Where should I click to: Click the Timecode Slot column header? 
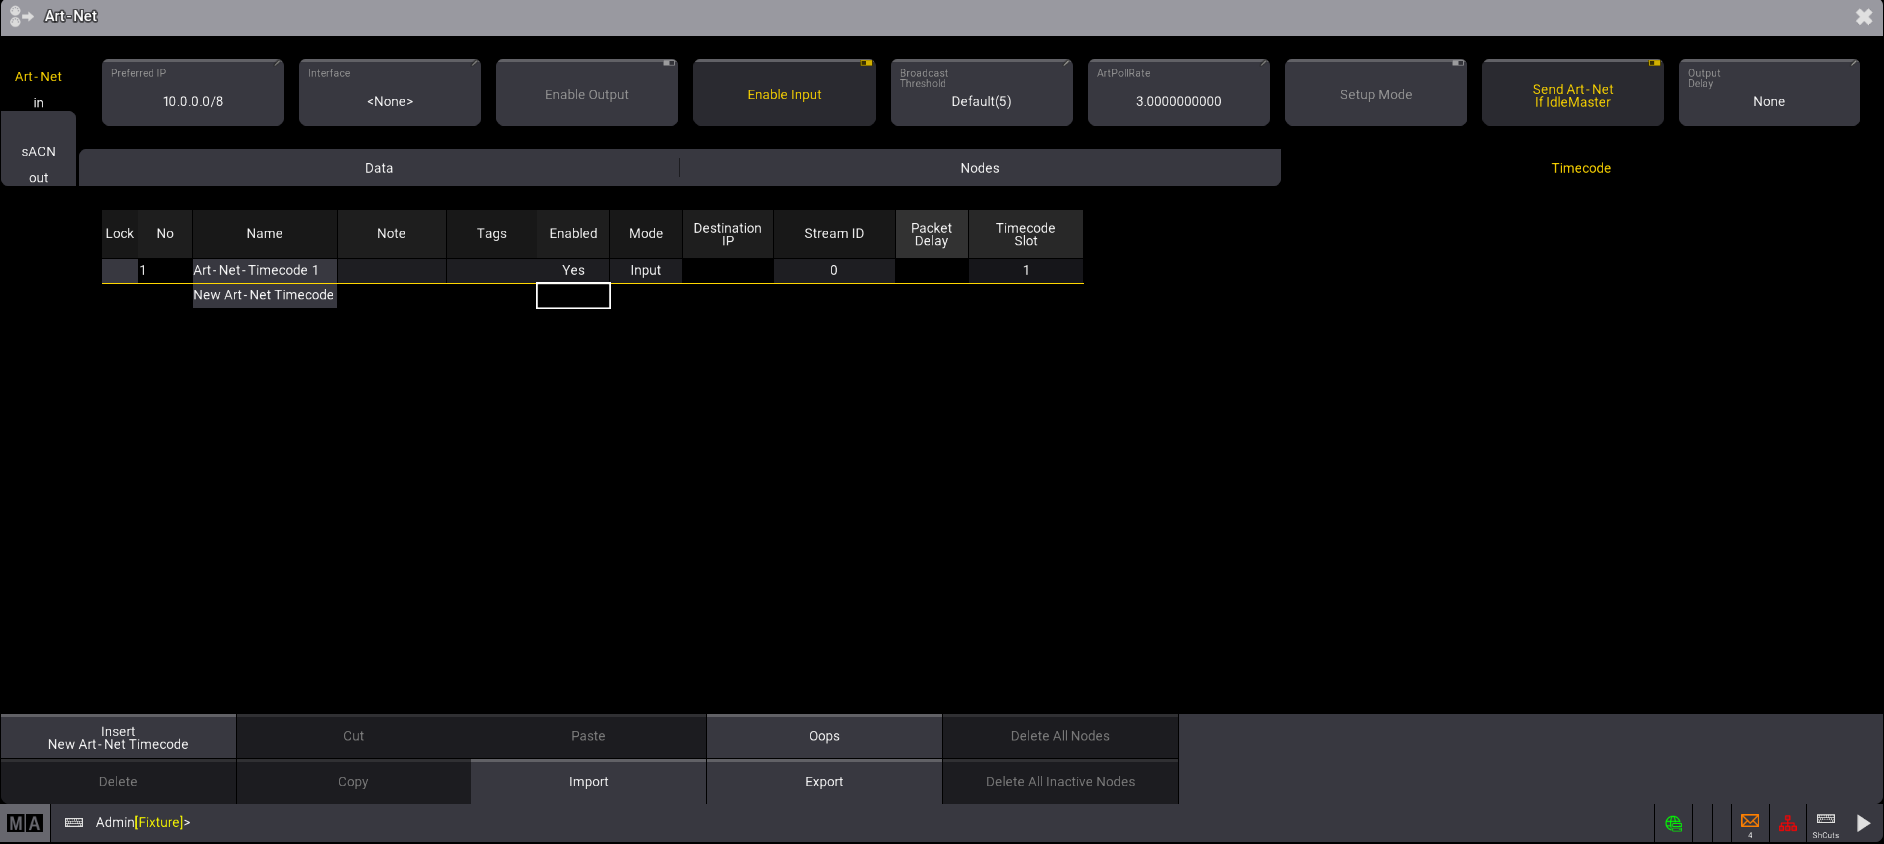(1025, 234)
